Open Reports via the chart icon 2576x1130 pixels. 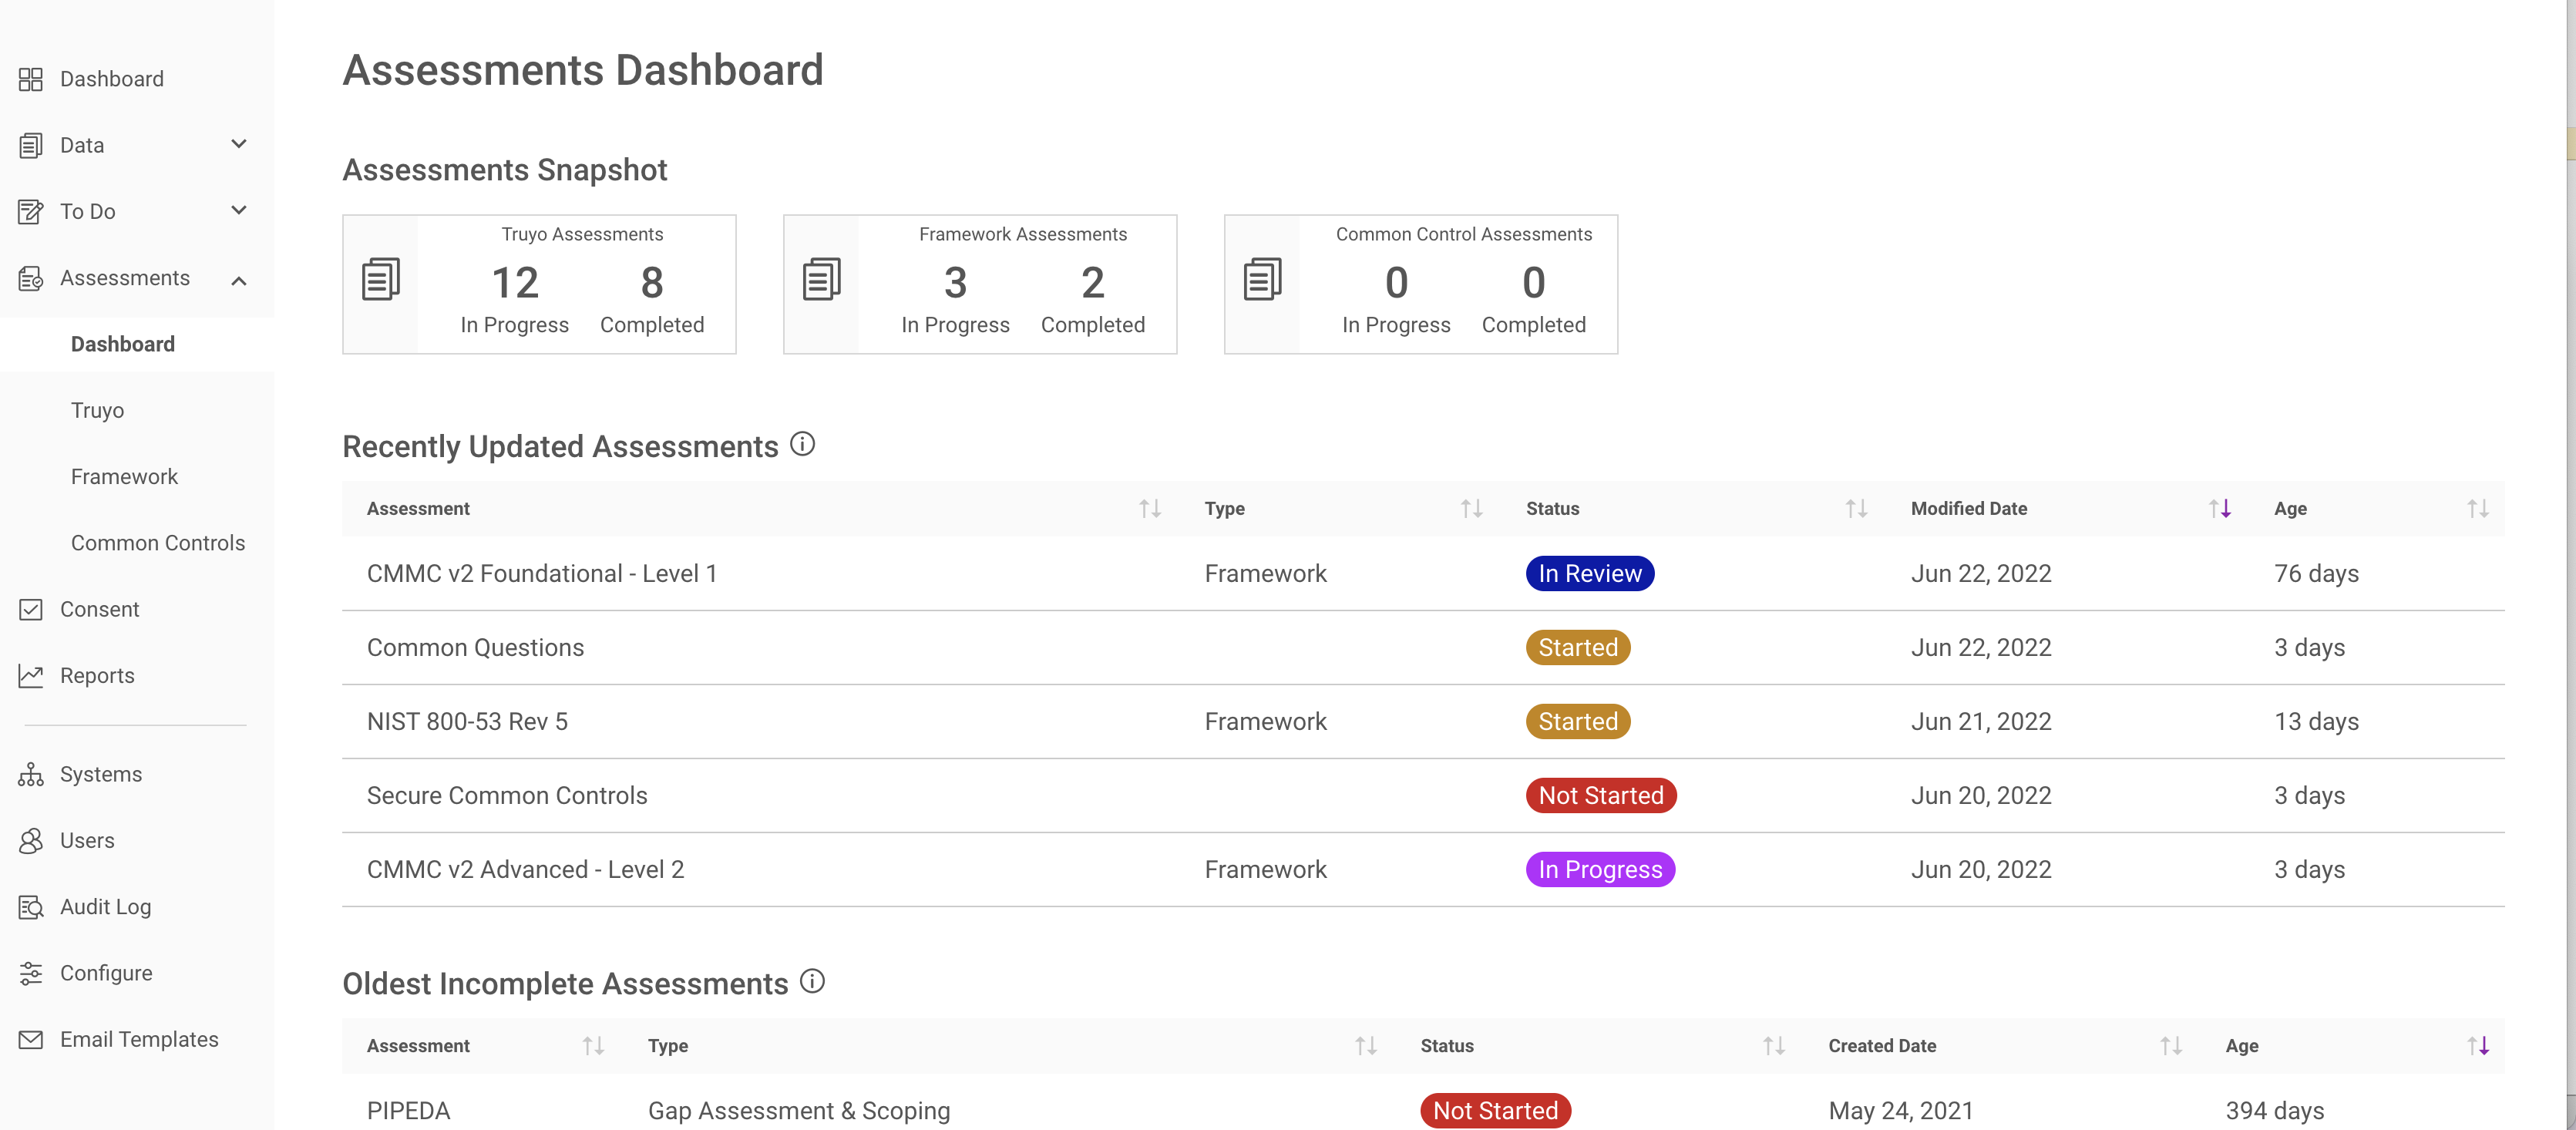30,675
